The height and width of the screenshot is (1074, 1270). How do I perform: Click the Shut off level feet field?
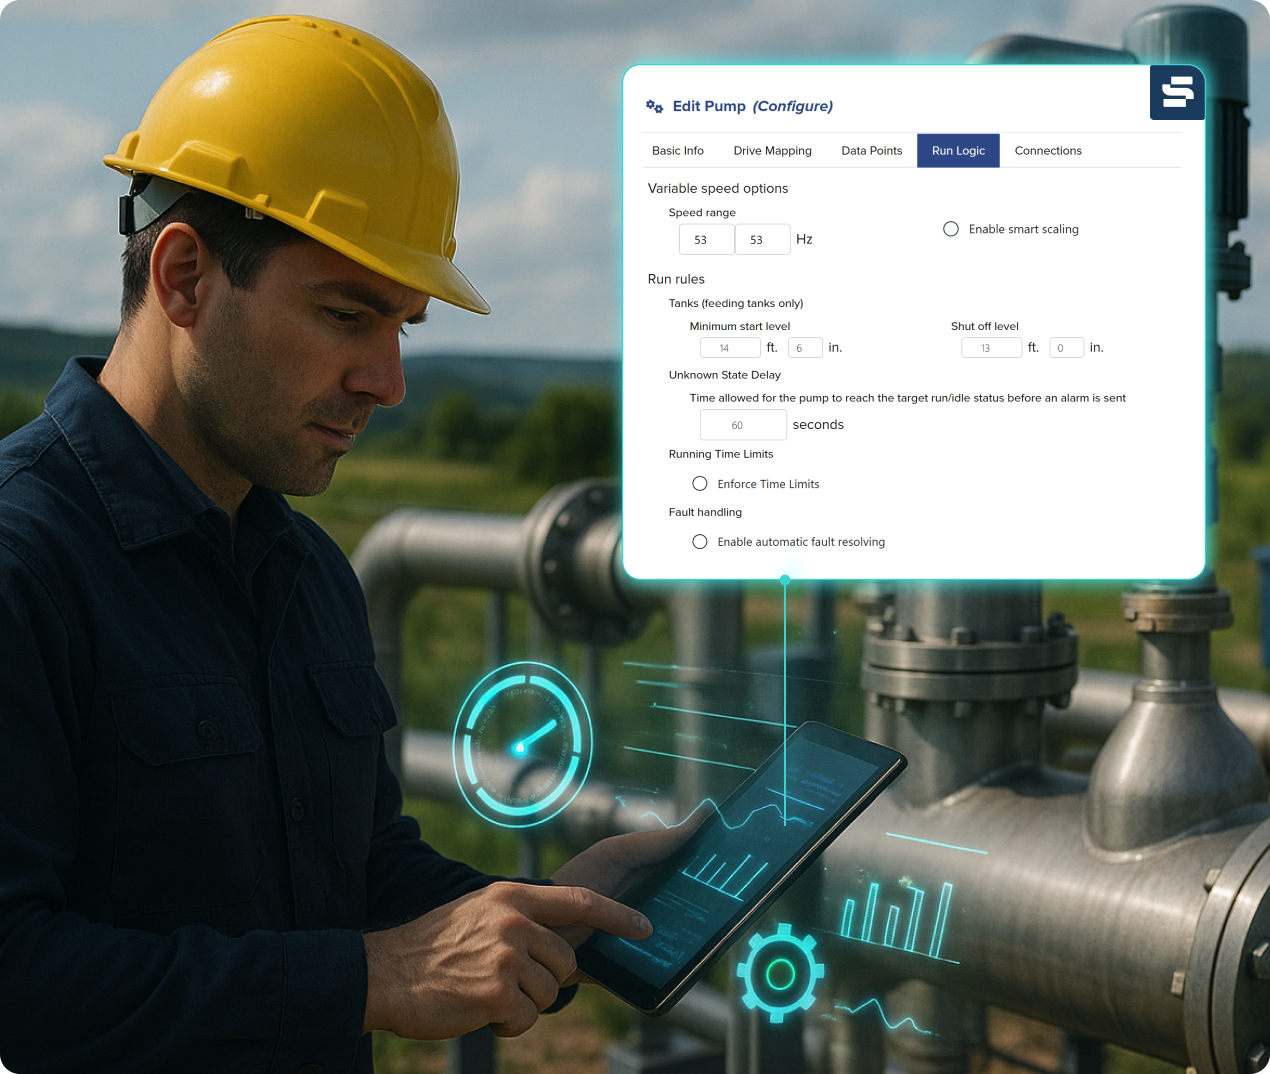coord(991,348)
